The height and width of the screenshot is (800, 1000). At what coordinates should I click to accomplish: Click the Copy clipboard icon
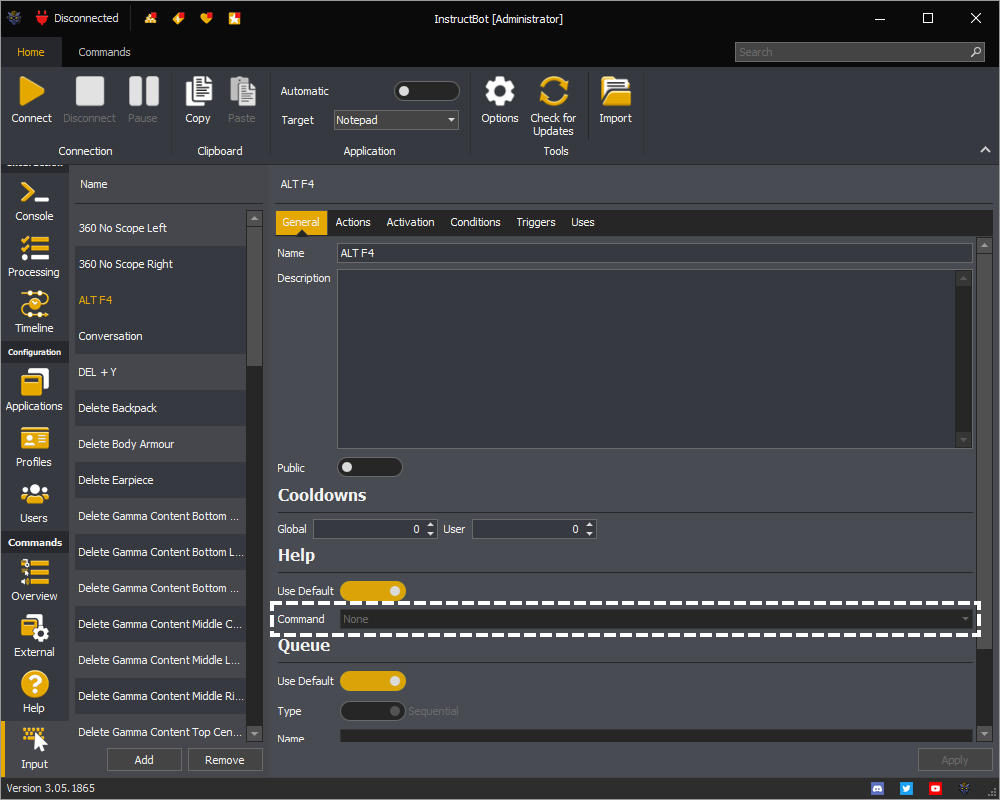tap(198, 91)
